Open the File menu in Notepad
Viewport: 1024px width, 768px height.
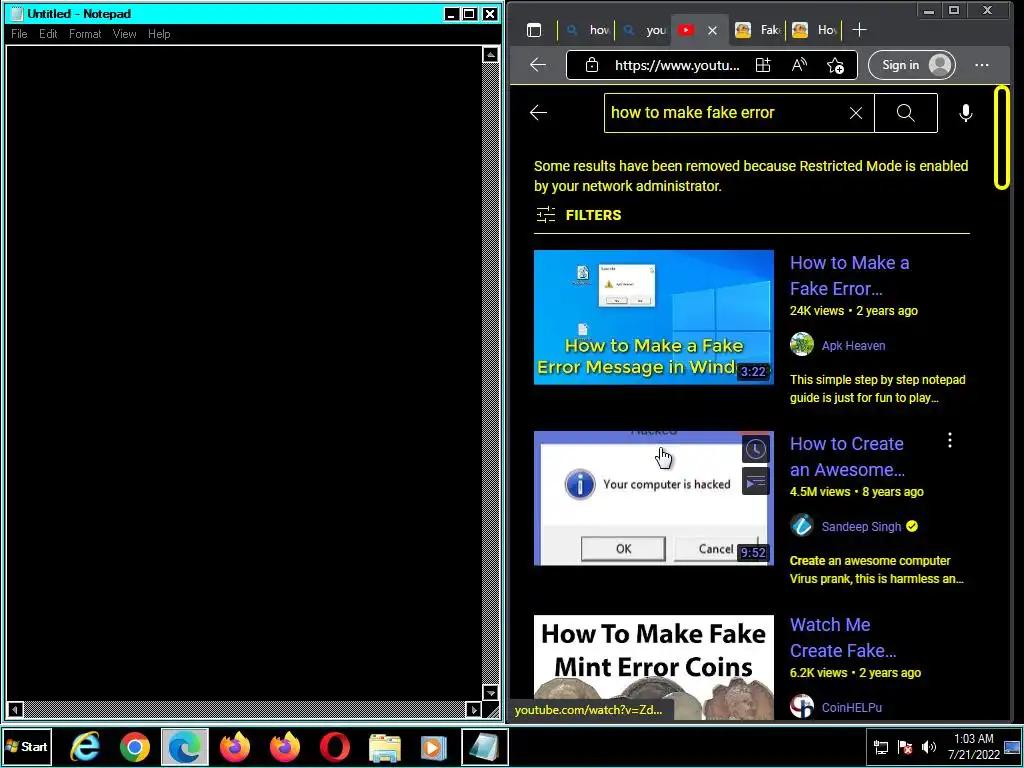tap(19, 34)
